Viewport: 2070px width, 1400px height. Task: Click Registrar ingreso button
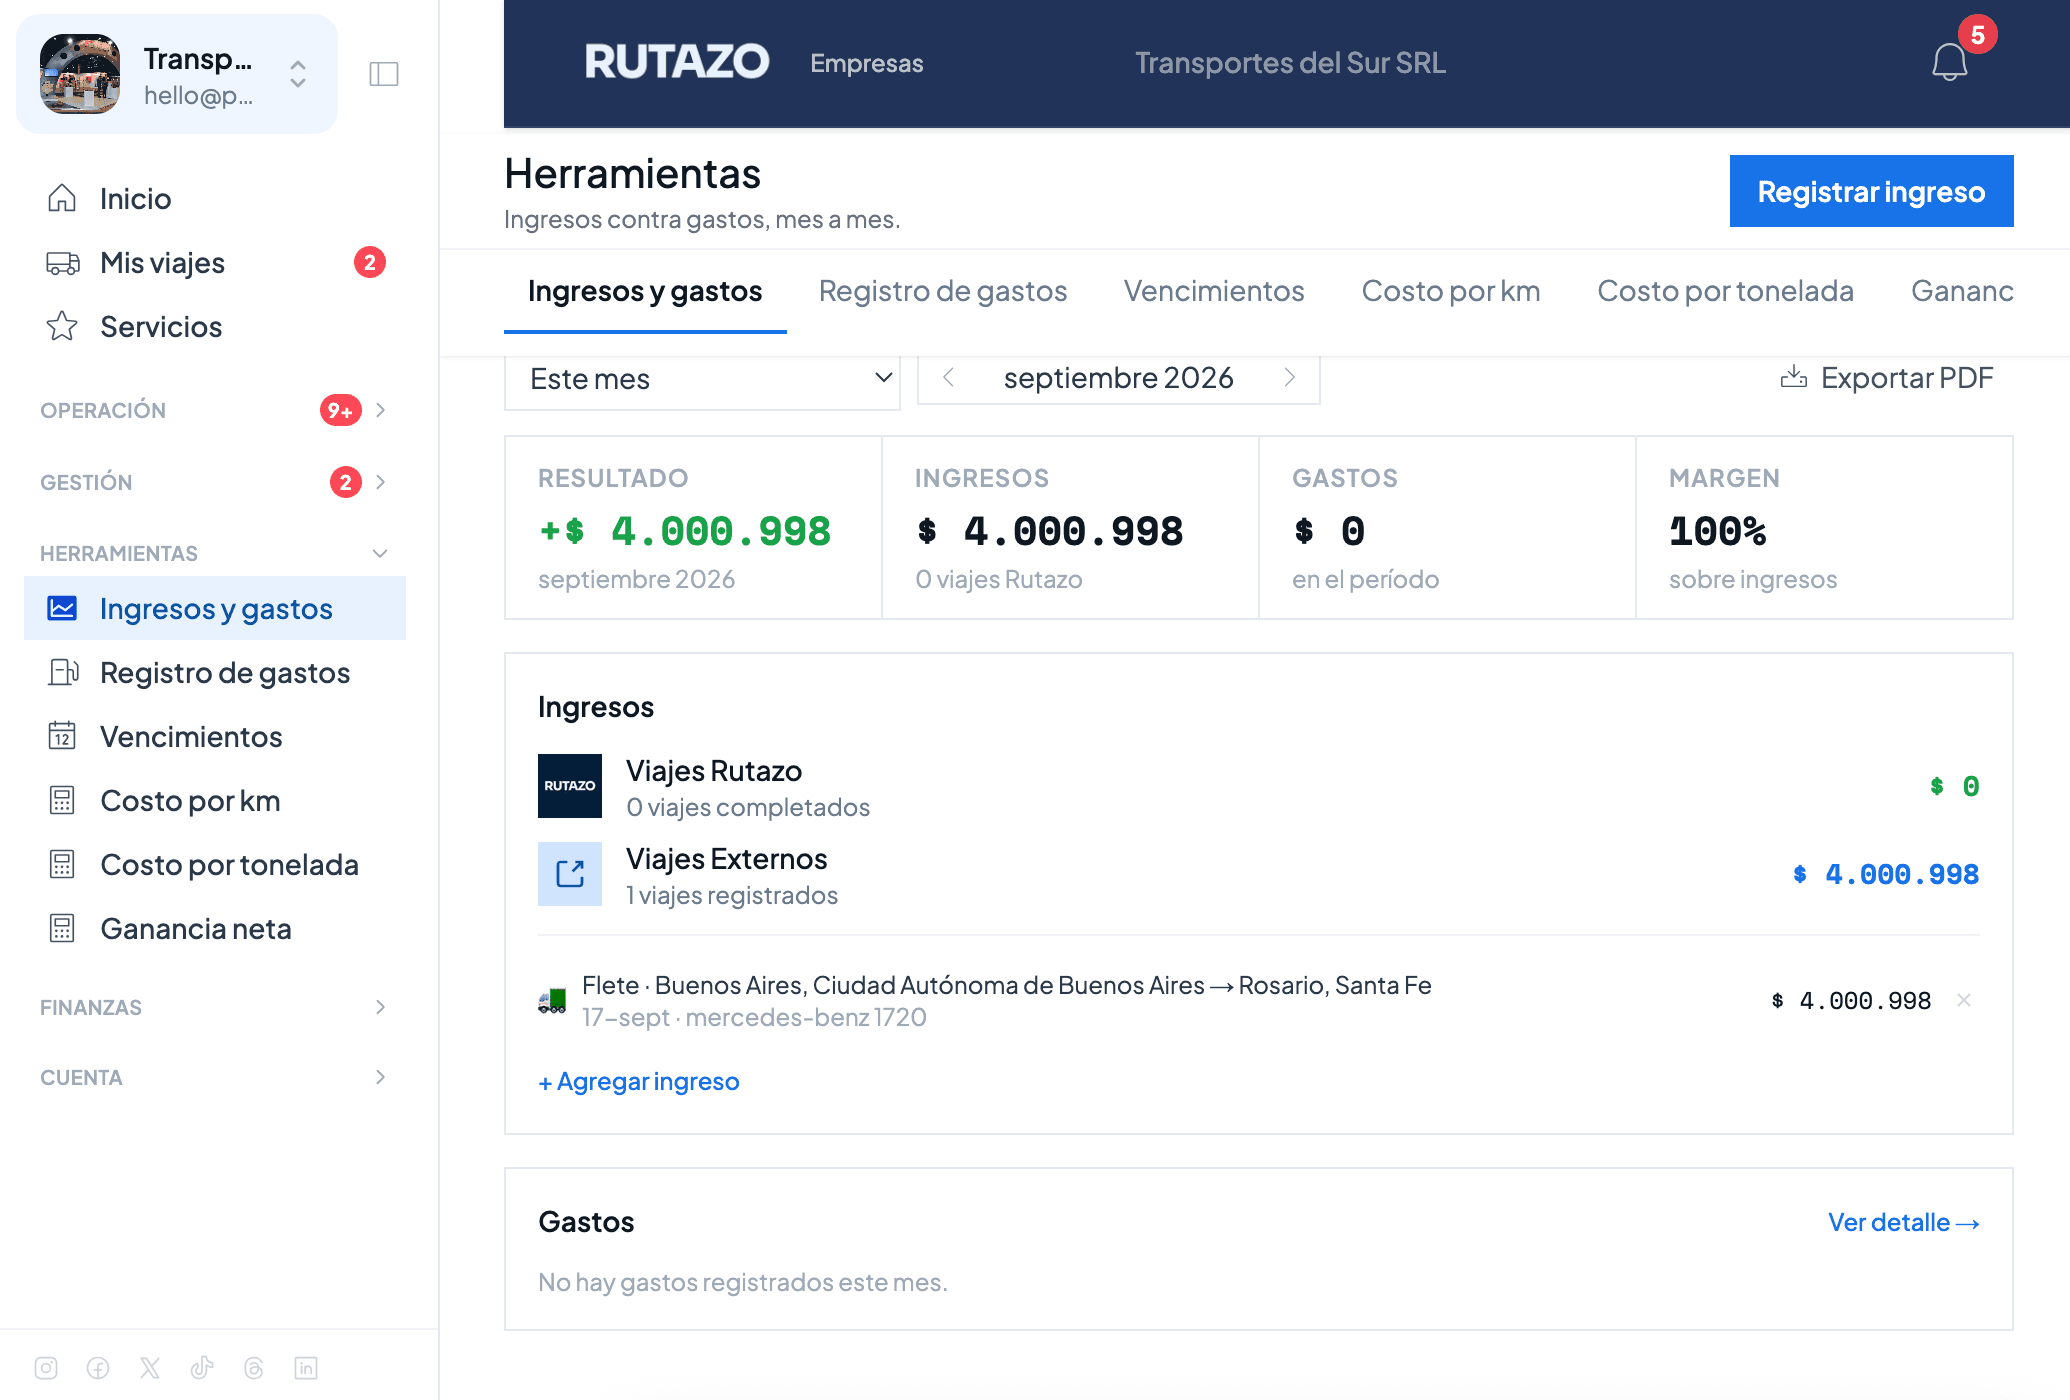click(1871, 191)
